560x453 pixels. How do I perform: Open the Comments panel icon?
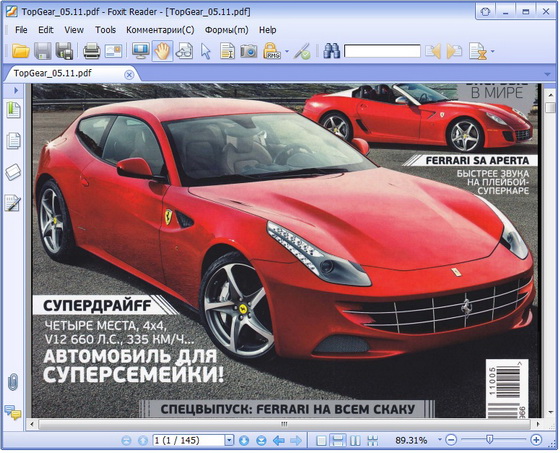click(13, 412)
